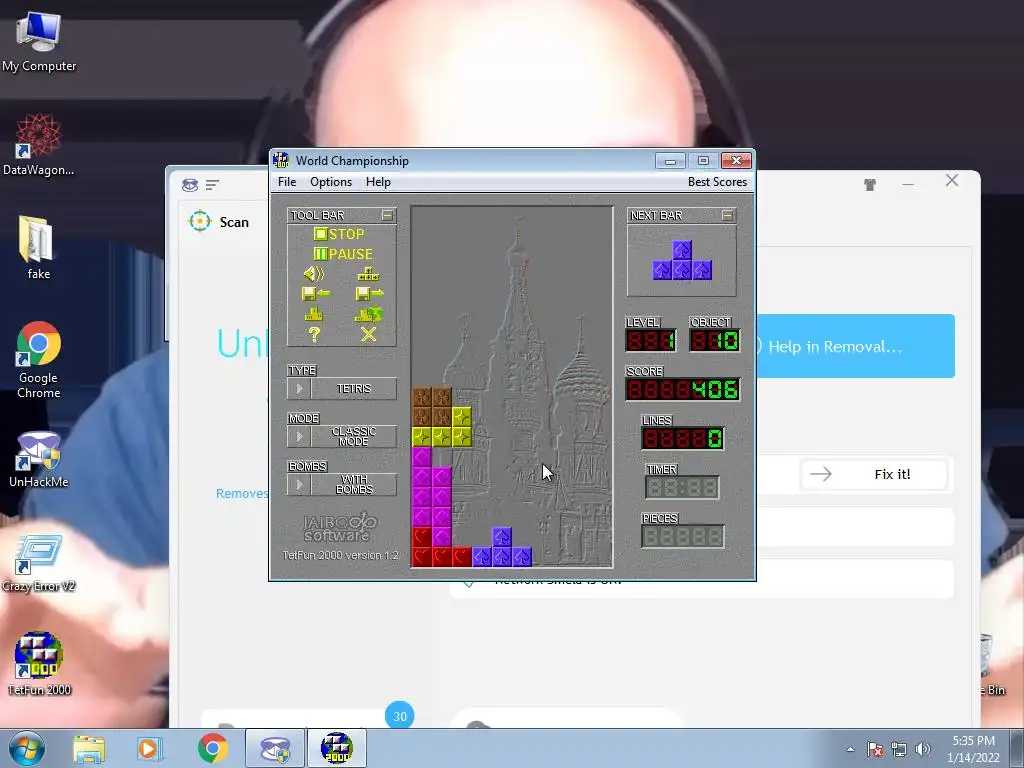Show hidden system tray icons
Viewport: 1024px width, 768px height.
coord(850,749)
